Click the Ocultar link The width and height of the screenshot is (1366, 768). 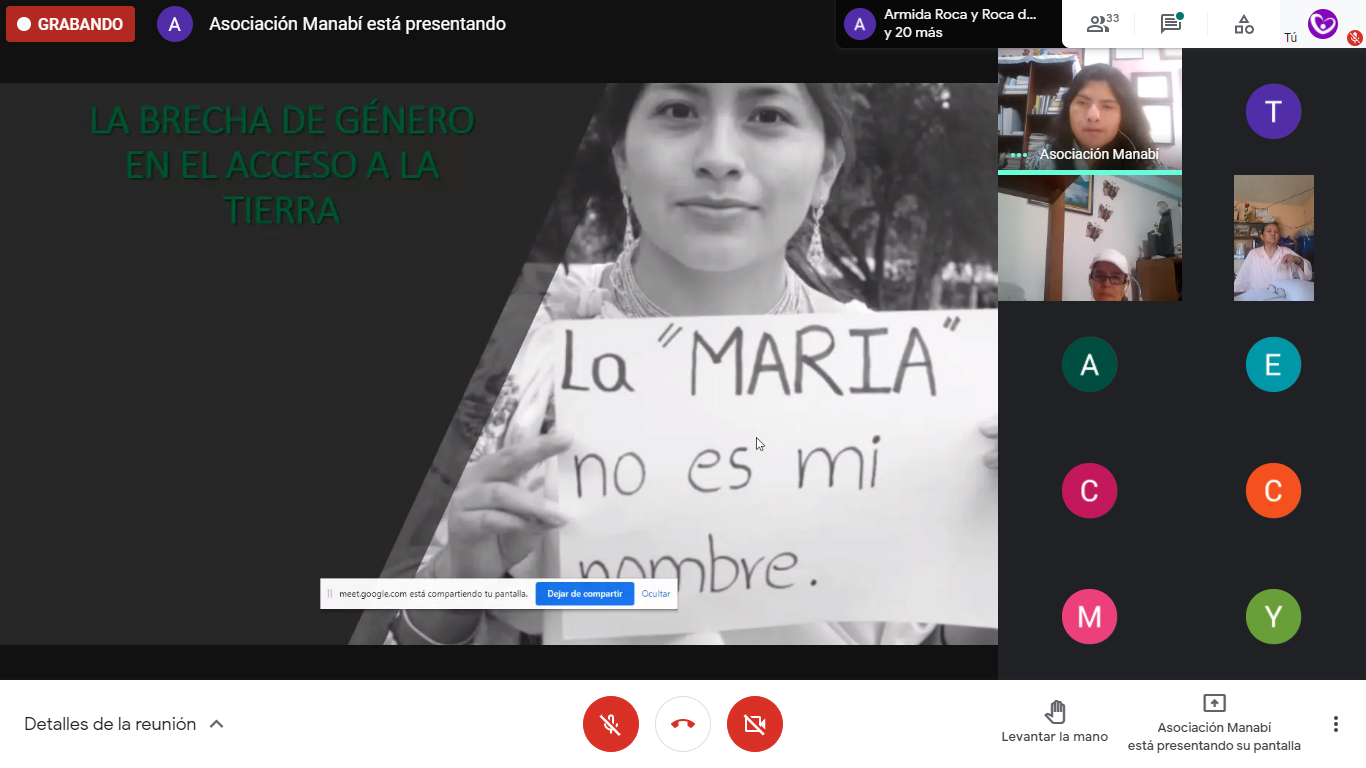coord(656,594)
